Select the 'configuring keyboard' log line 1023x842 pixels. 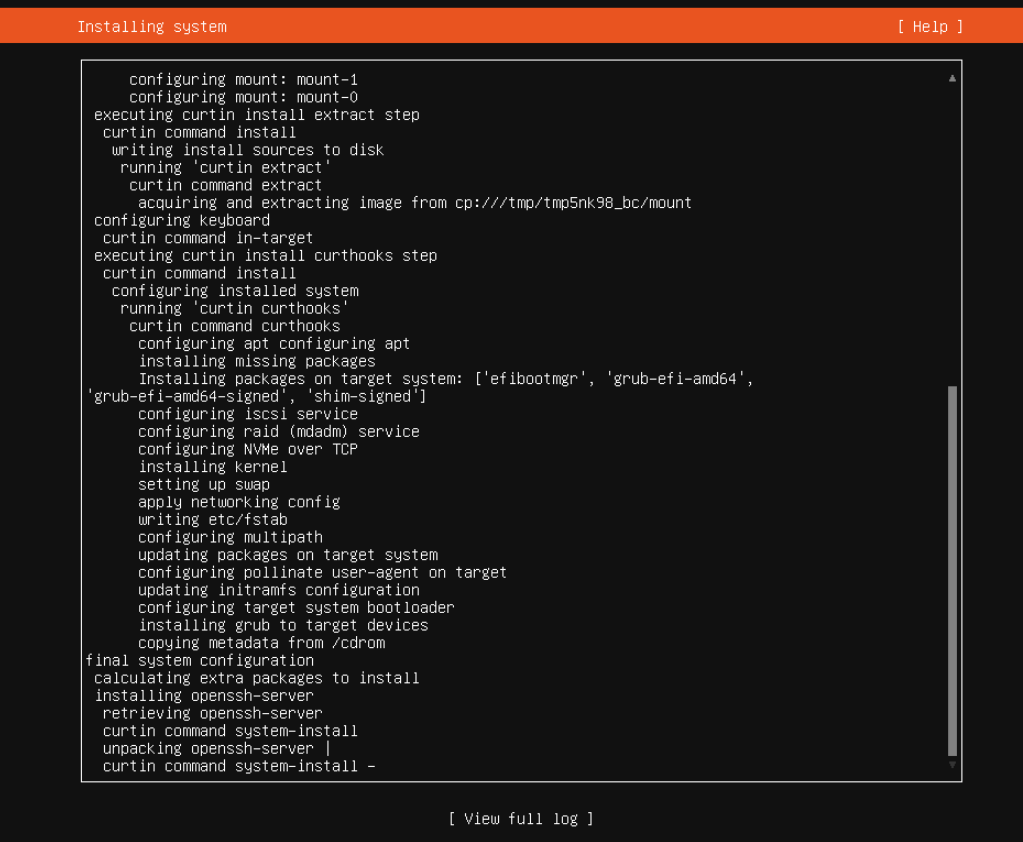[160, 220]
